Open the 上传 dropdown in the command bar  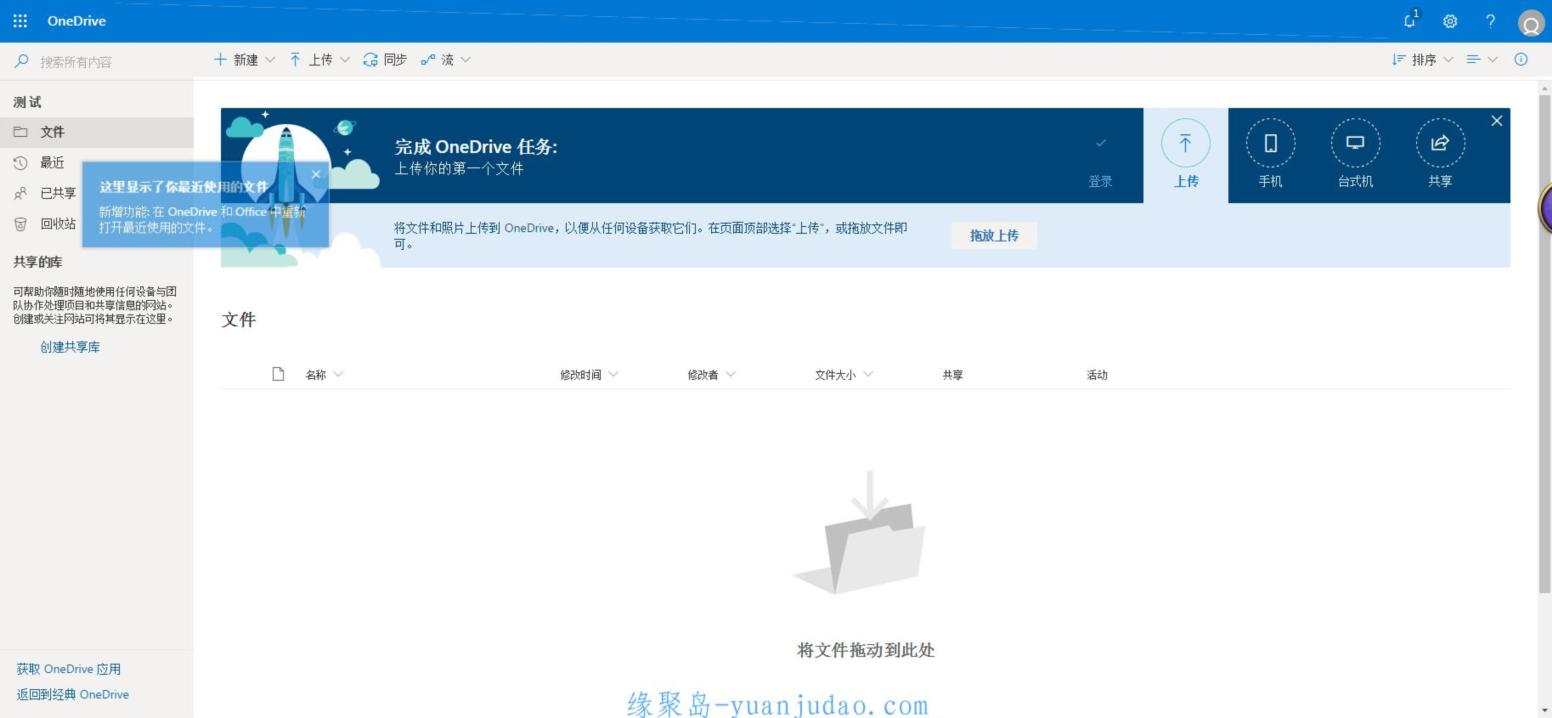pos(320,60)
